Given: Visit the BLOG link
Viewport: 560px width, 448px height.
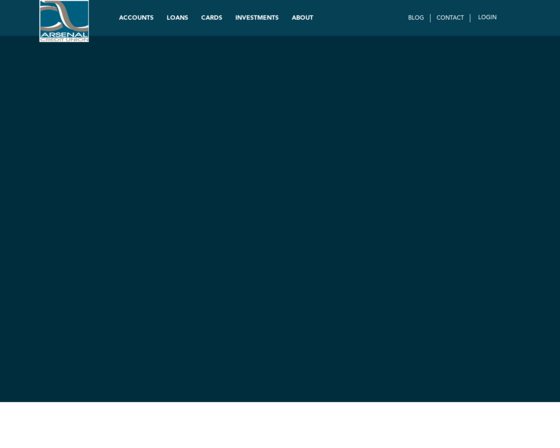Looking at the screenshot, I should (x=416, y=18).
